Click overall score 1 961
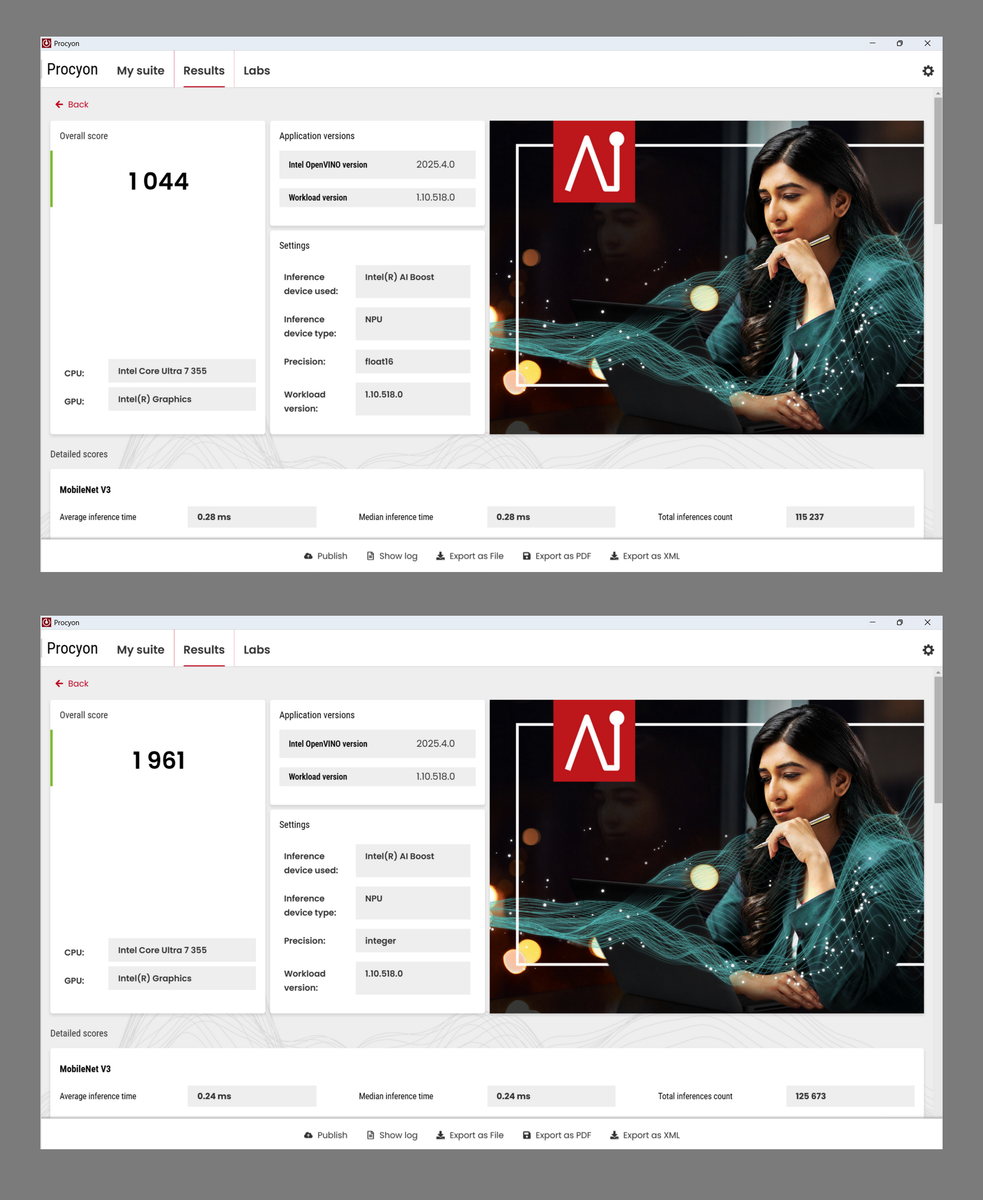 158,760
